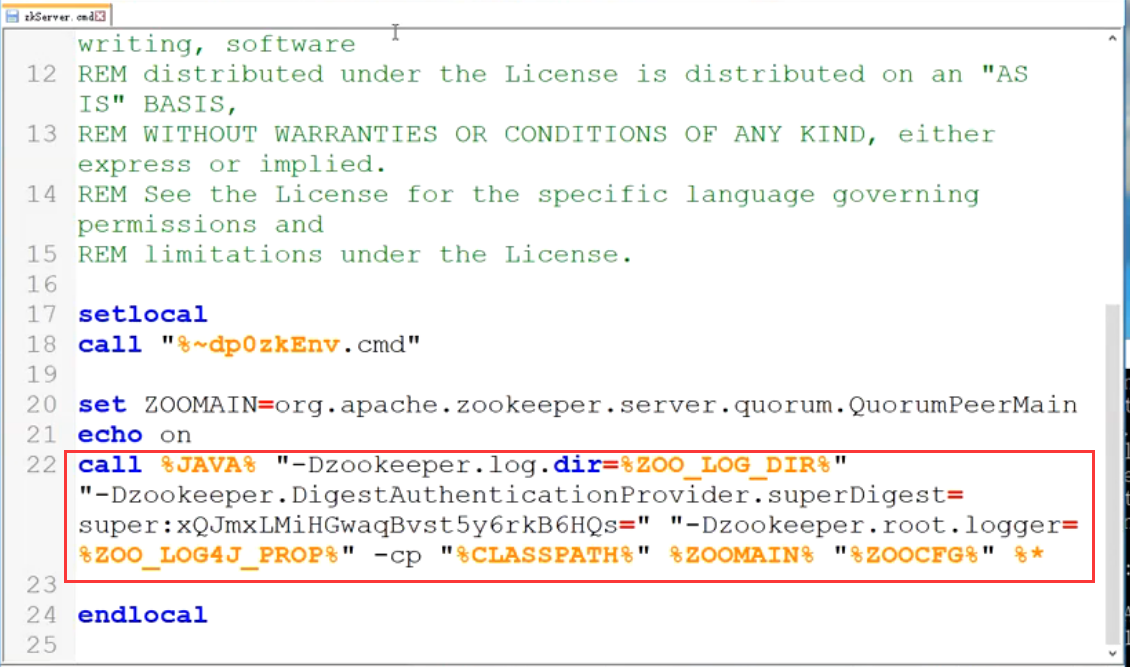Click the "call" keyword on line 18
The width and height of the screenshot is (1130, 667).
110,344
